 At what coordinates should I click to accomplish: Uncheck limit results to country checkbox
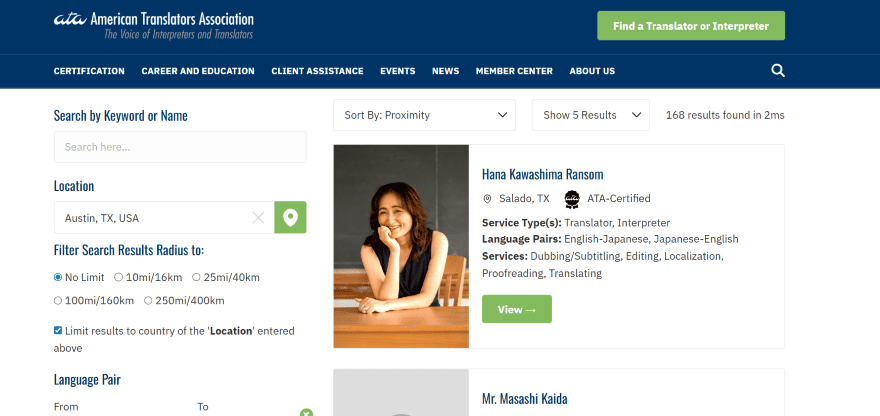click(58, 330)
